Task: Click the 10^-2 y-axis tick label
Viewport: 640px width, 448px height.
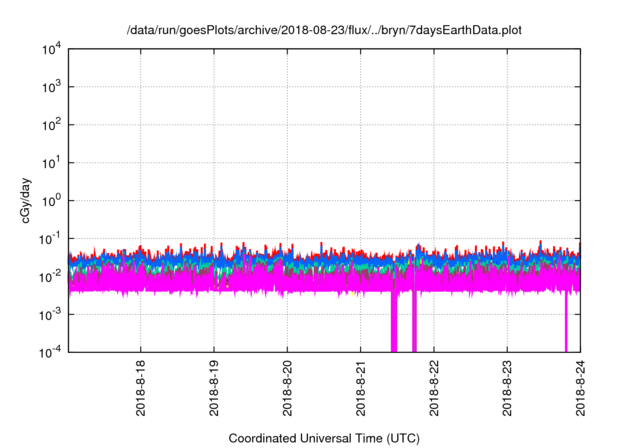Action: (50, 277)
